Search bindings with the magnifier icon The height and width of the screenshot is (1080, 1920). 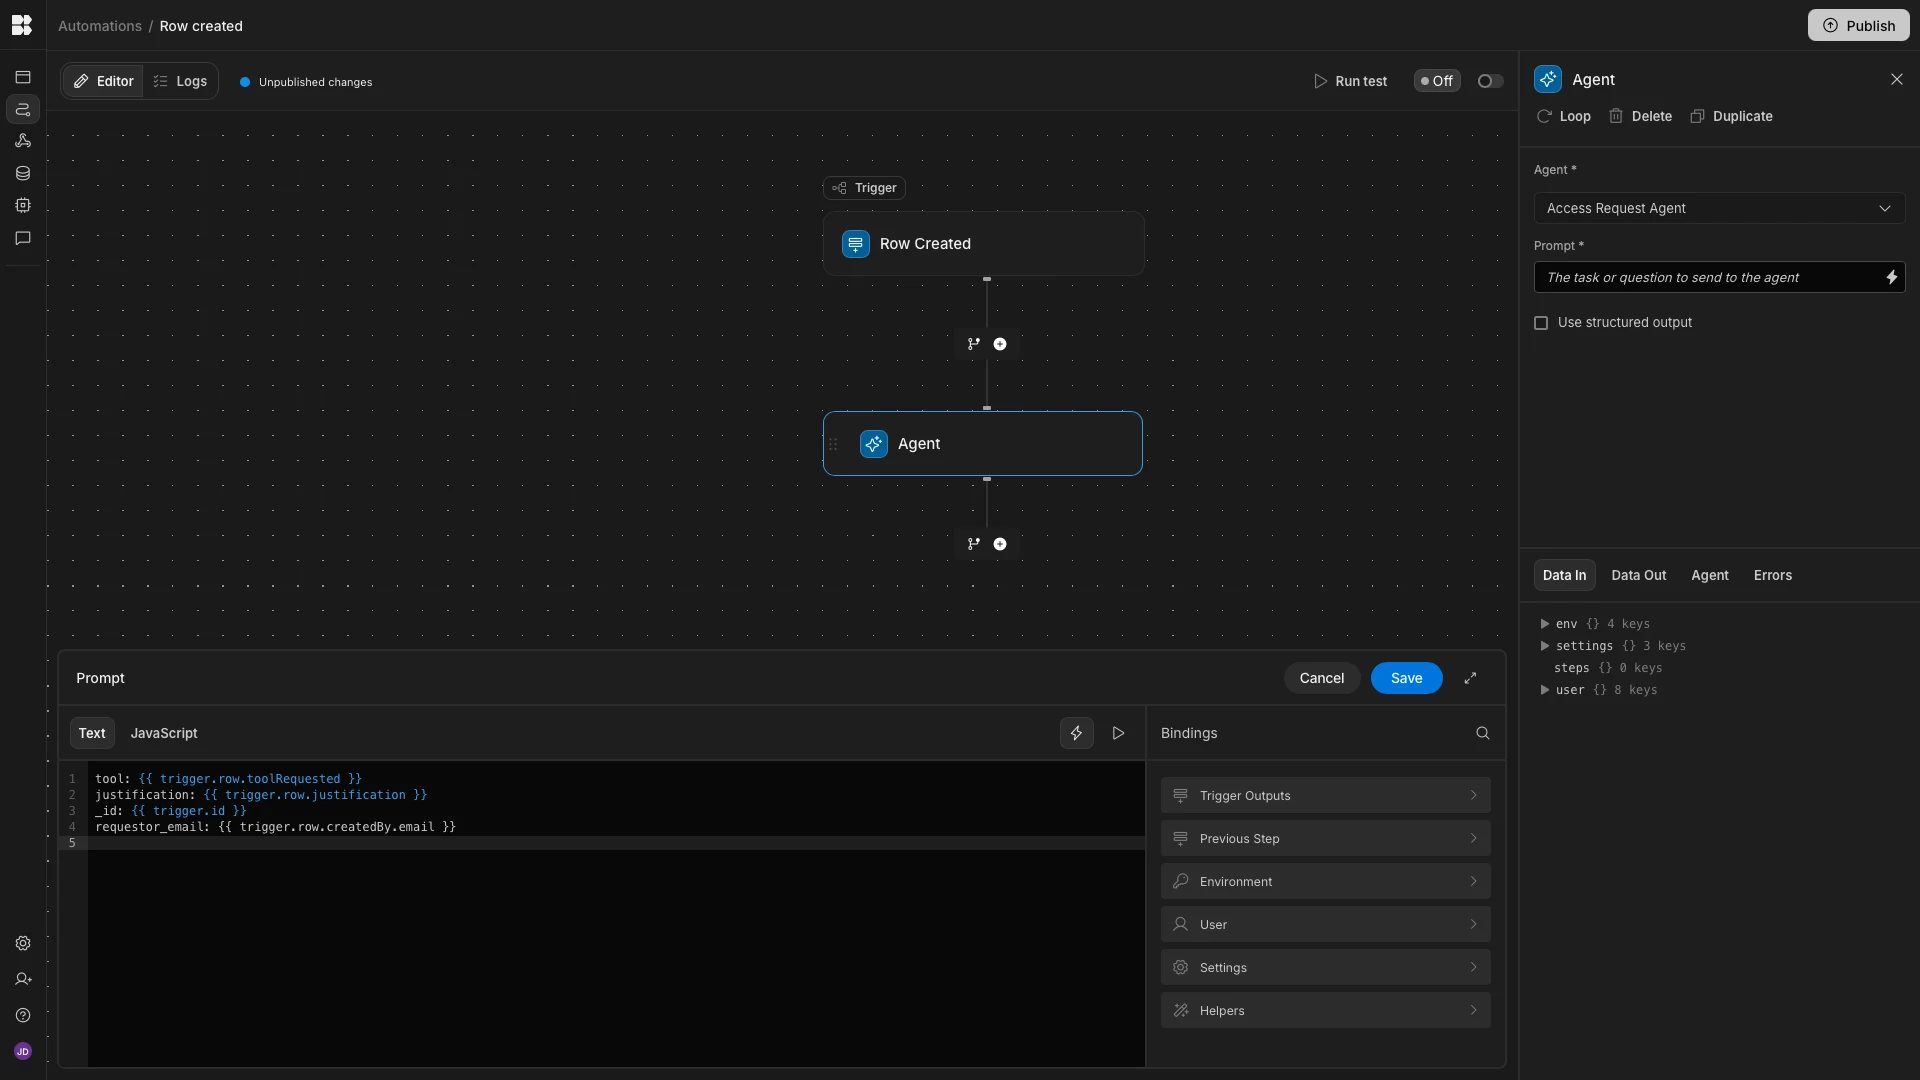[x=1482, y=733]
